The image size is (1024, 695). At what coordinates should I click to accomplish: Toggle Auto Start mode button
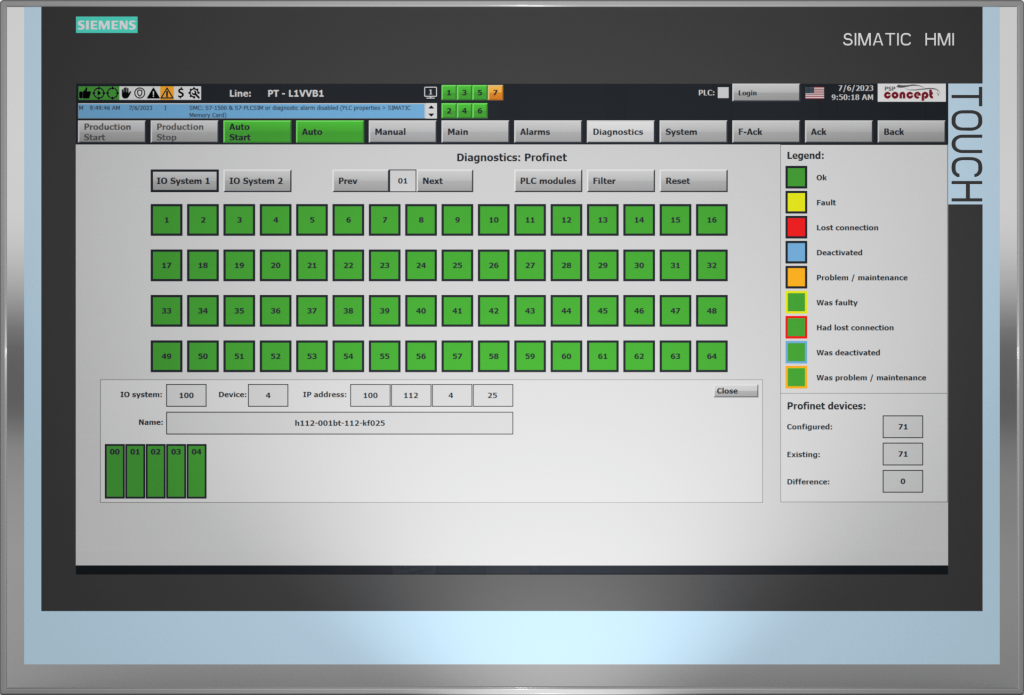[257, 132]
